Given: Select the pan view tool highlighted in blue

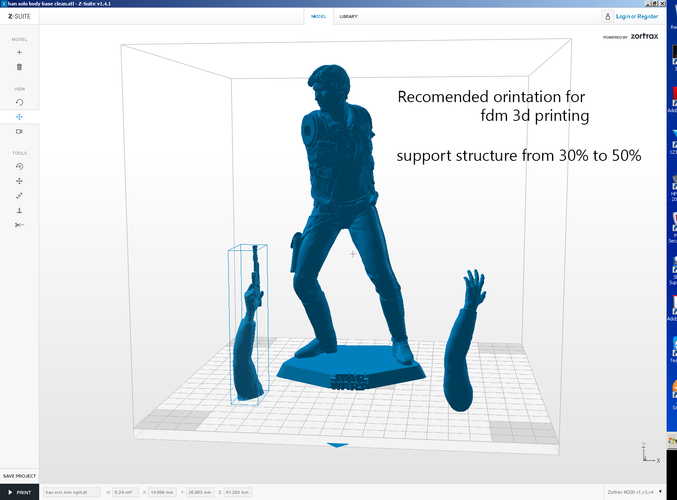Looking at the screenshot, I should [19, 117].
